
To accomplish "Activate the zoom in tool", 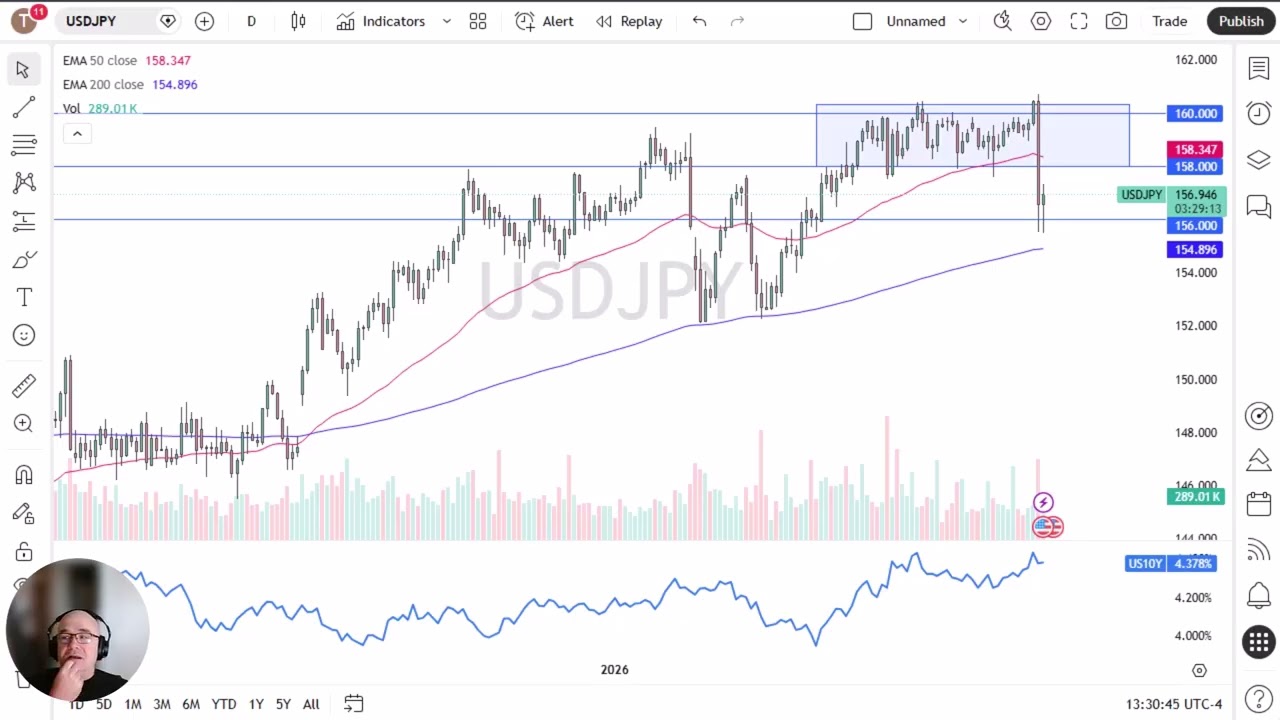I will 23,423.
